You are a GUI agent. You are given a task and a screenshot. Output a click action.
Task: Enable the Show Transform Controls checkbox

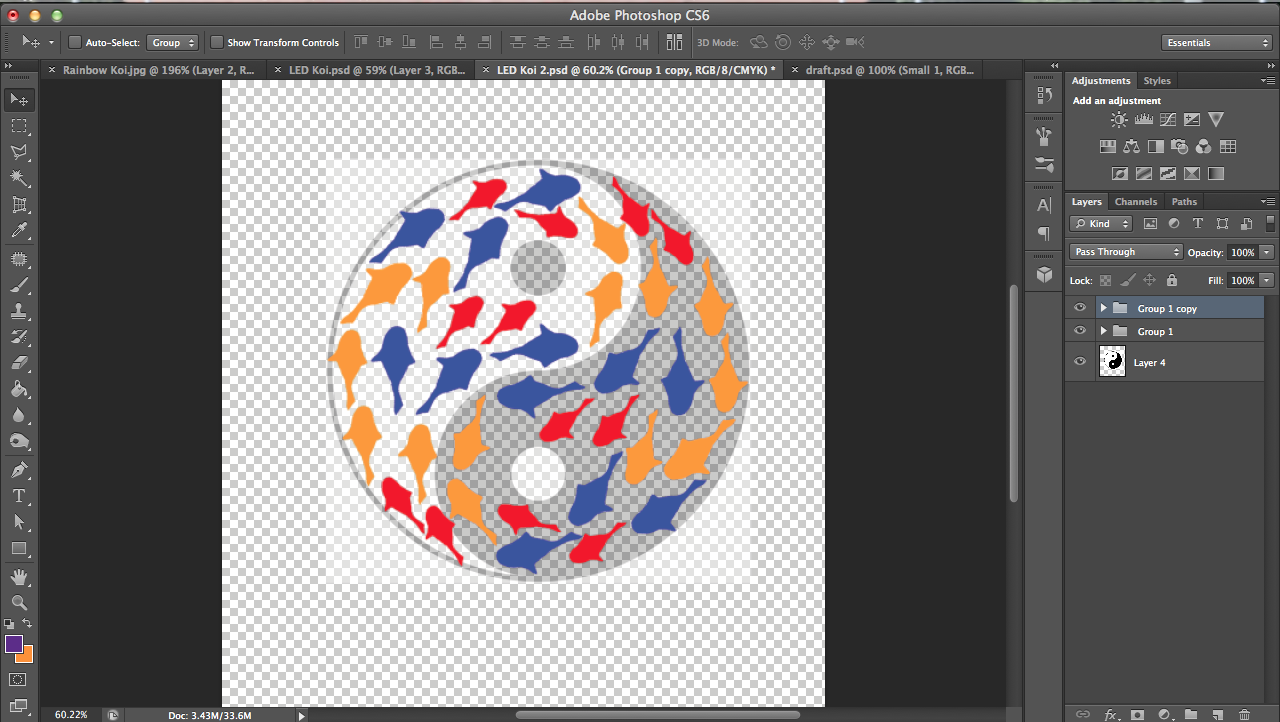click(216, 42)
